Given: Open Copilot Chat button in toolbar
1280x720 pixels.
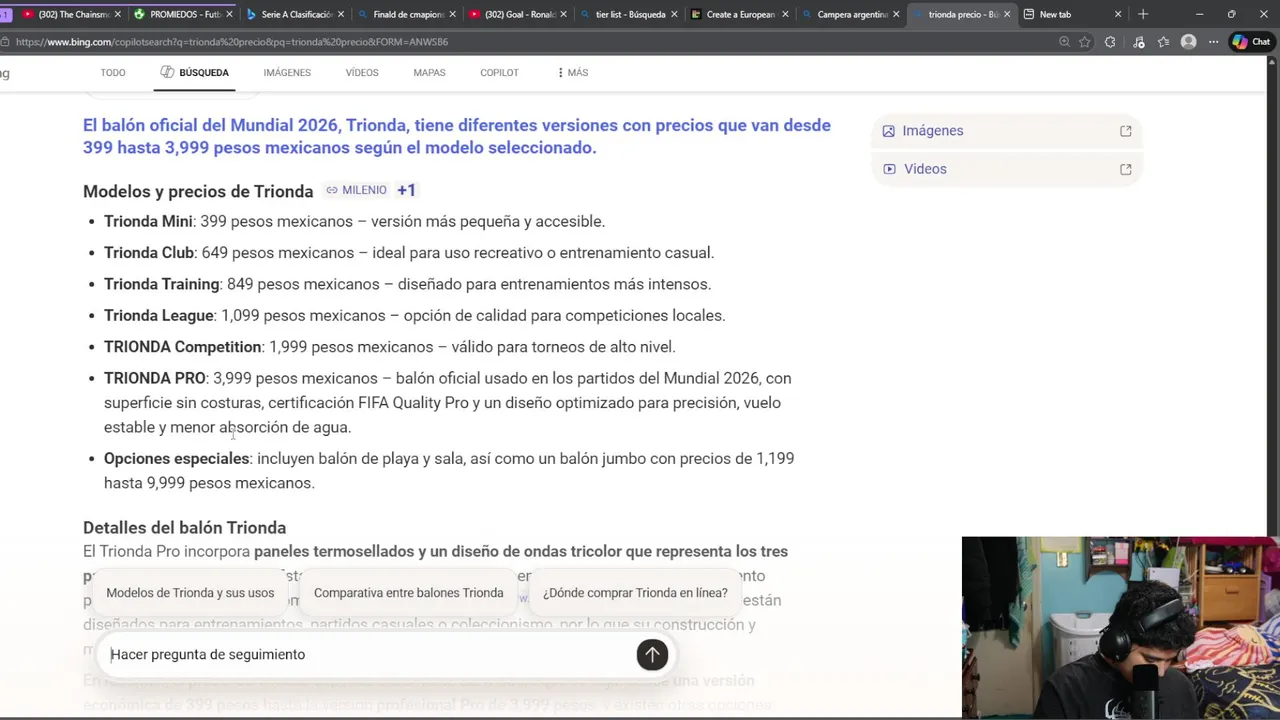Looking at the screenshot, I should point(1250,42).
